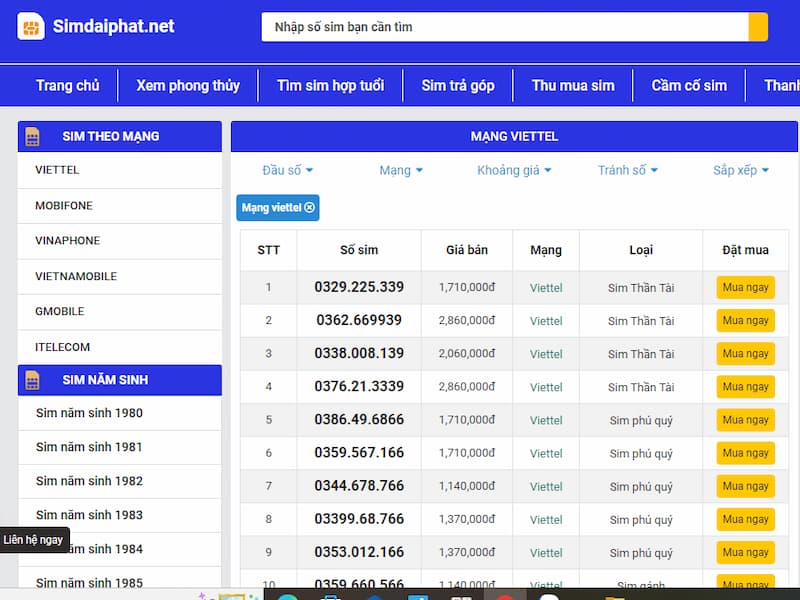Open the Mạng dropdown filter
Viewport: 800px width, 600px height.
401,170
